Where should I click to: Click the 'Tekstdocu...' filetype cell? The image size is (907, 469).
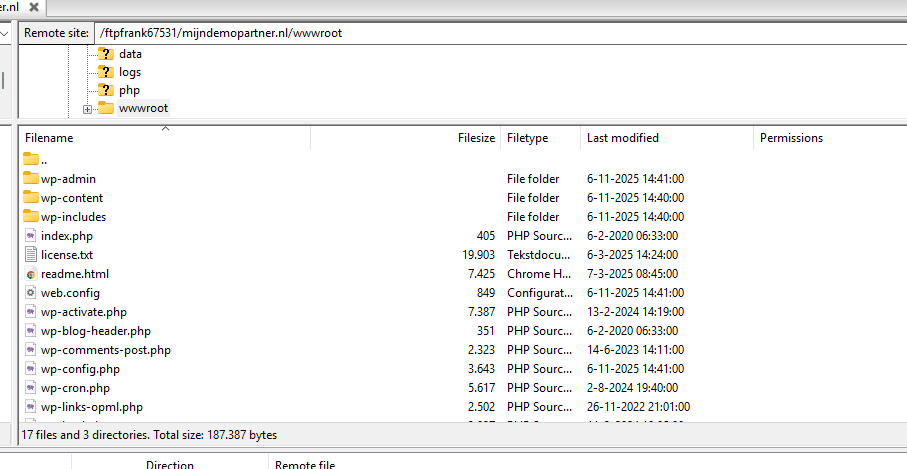coord(539,255)
